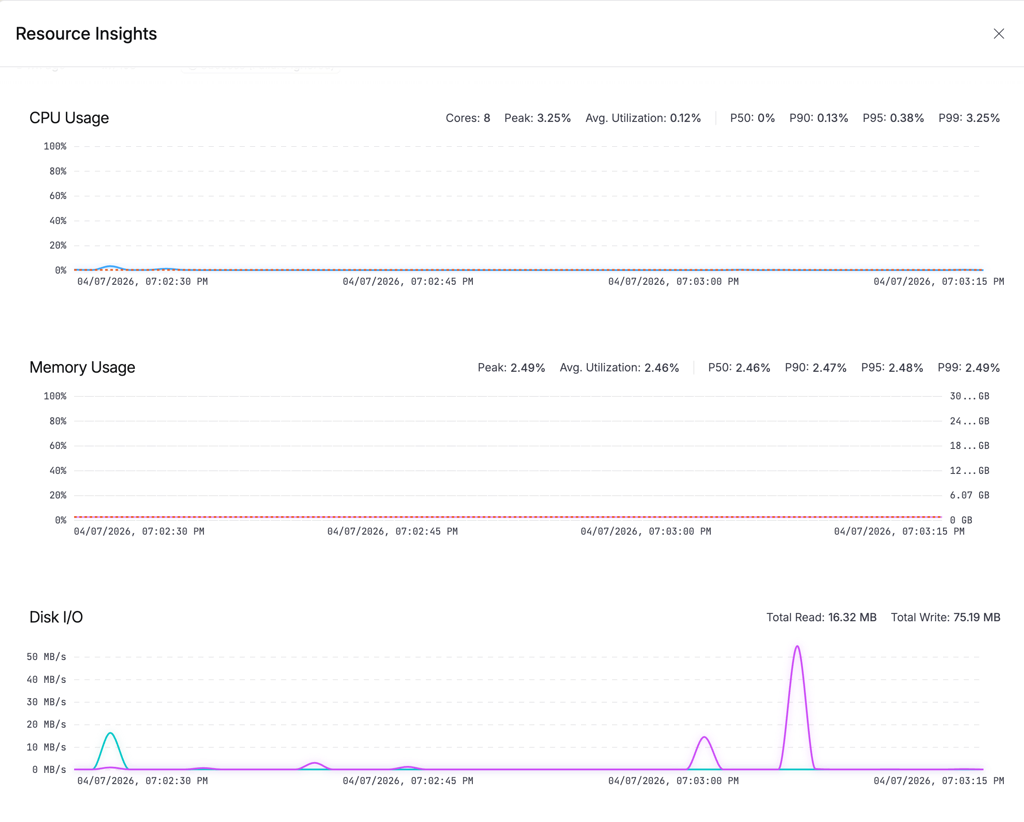Click the Resource Insights title
Image resolution: width=1024 pixels, height=822 pixels.
coord(86,34)
